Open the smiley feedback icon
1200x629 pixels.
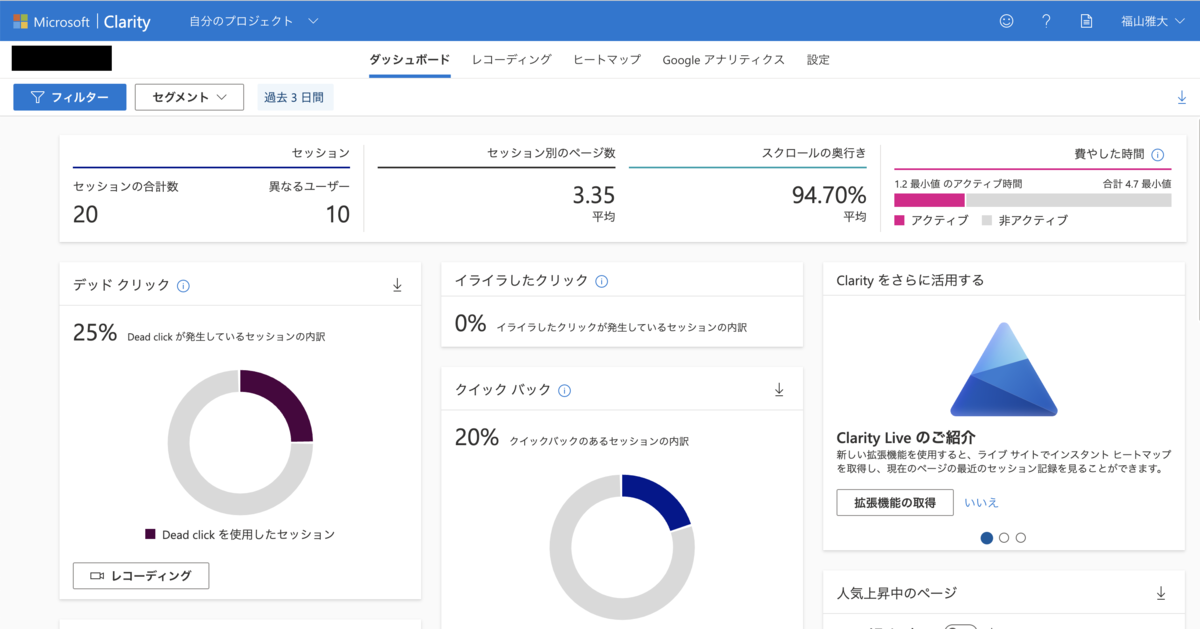pos(1007,21)
